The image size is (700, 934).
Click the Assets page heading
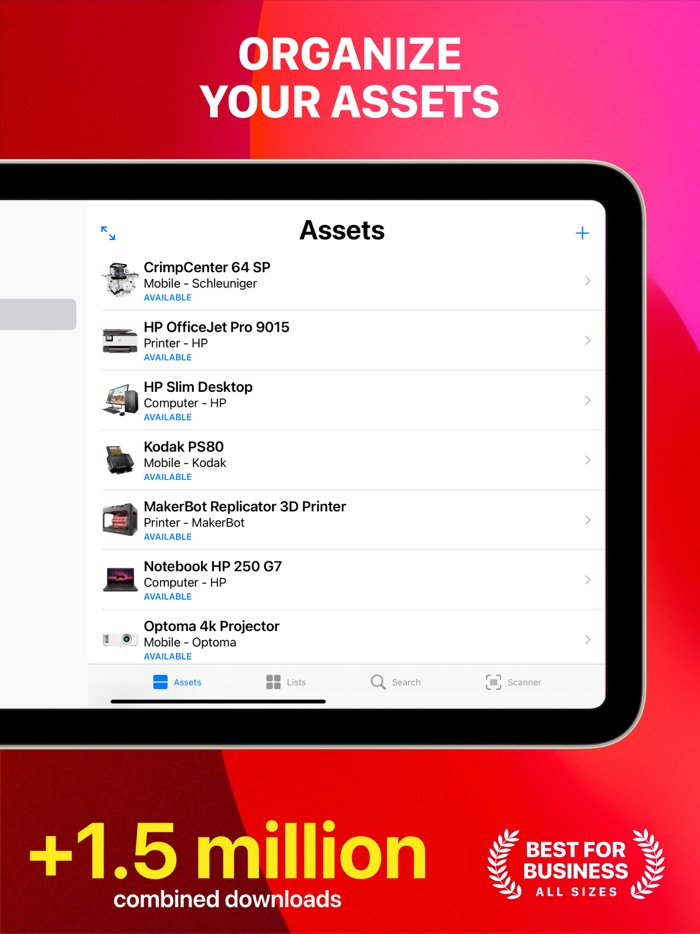click(x=342, y=231)
